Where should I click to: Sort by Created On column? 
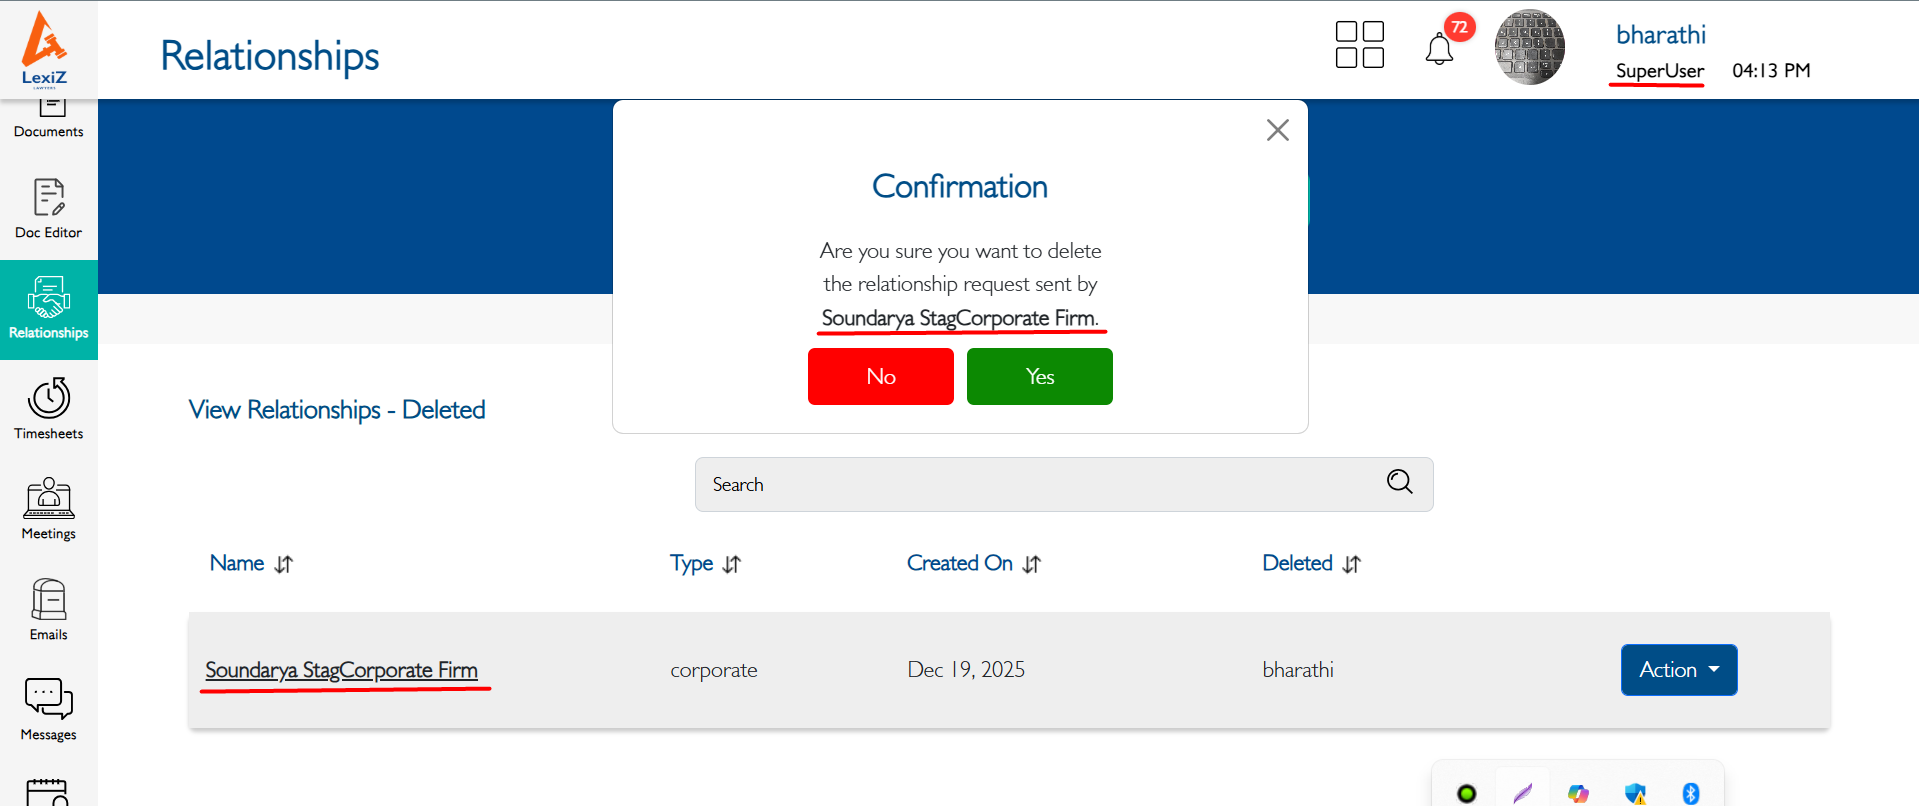click(x=1032, y=564)
